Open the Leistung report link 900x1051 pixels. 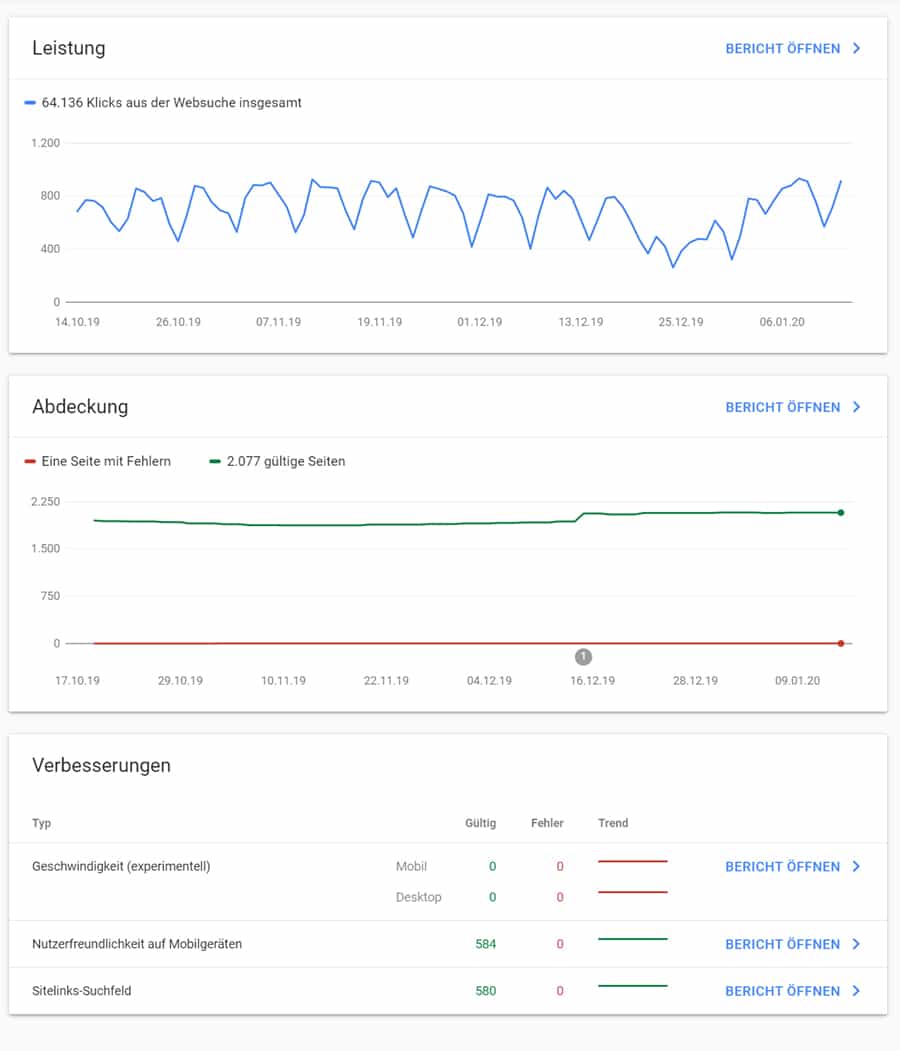(782, 48)
